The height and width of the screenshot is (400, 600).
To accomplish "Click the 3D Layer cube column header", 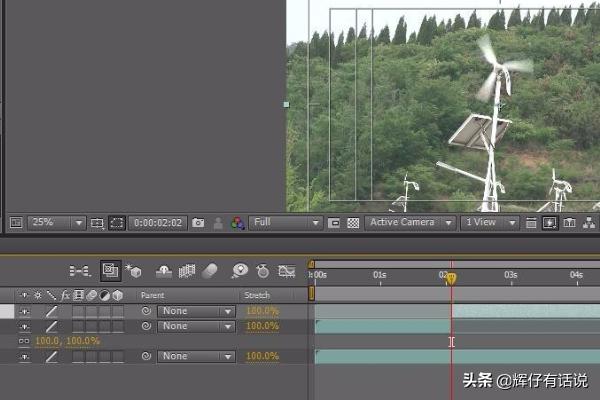I will (x=117, y=295).
